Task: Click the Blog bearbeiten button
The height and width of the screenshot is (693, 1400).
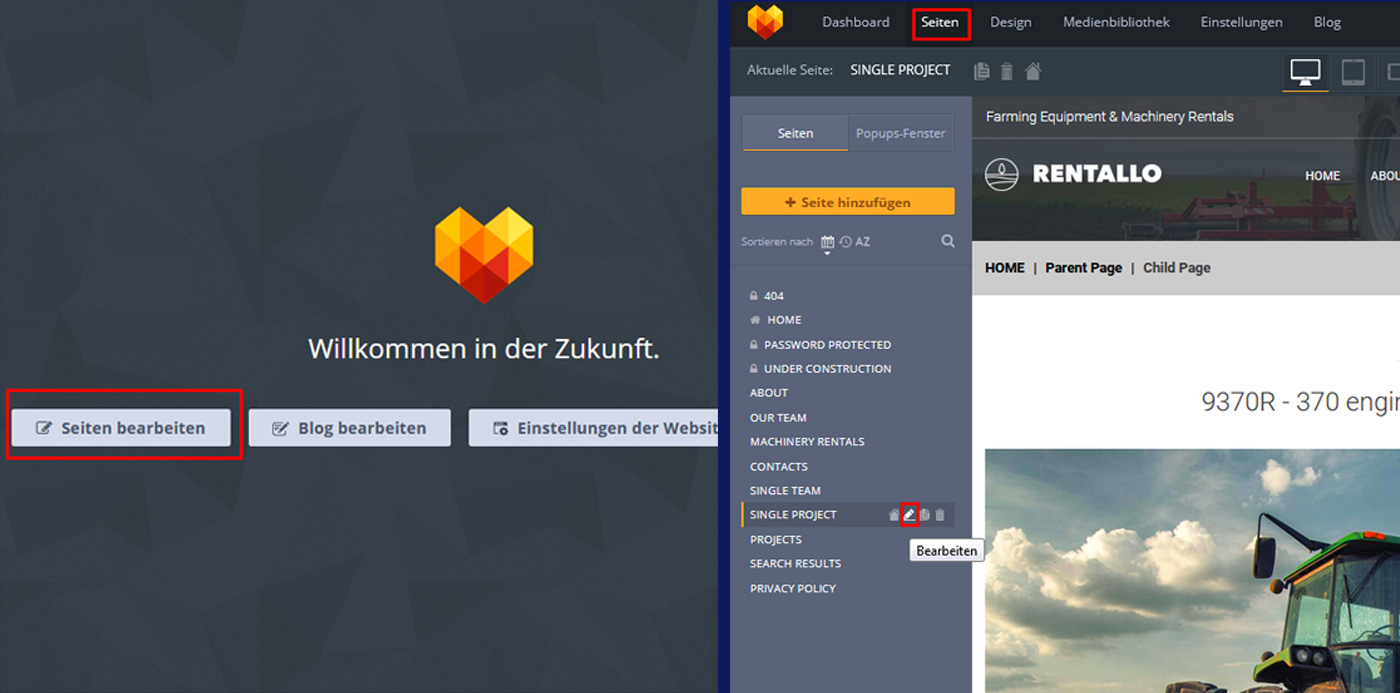Action: click(349, 428)
